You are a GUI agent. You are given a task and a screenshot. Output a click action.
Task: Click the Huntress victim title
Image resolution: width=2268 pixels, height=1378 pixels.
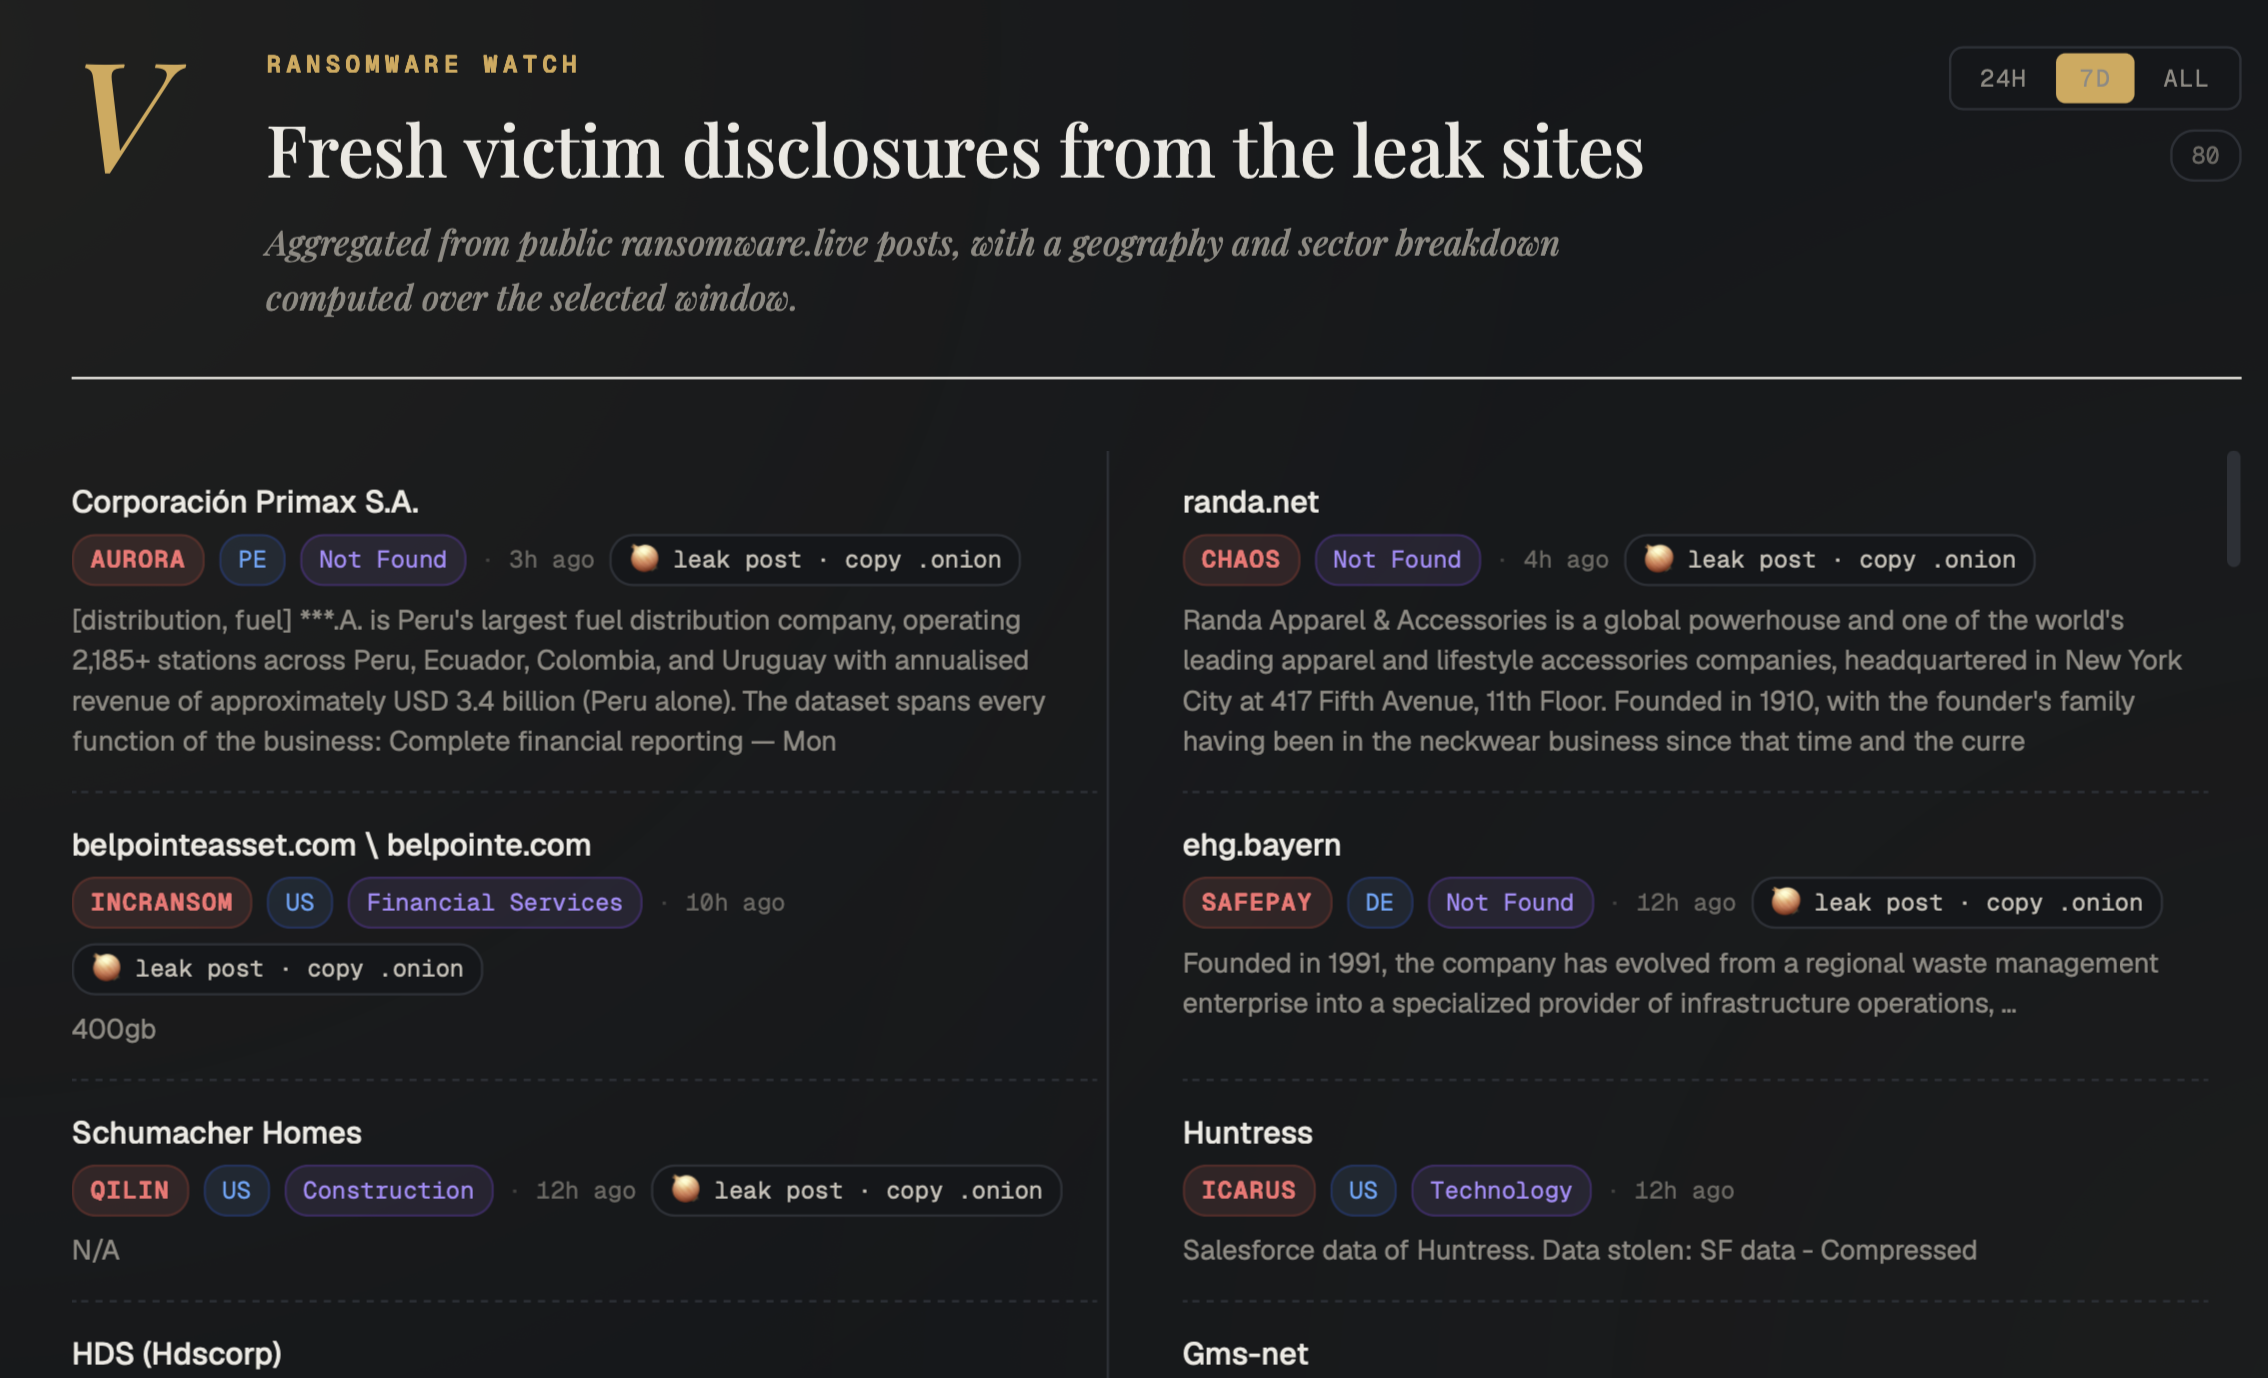pyautogui.click(x=1247, y=1132)
